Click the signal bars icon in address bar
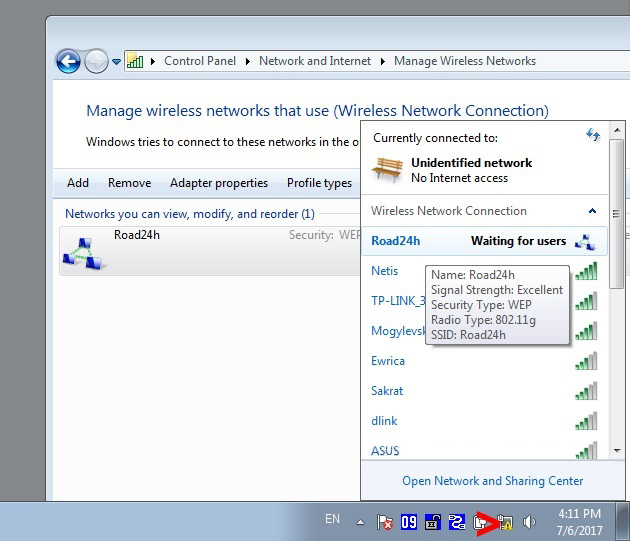The image size is (630, 541). 135,61
